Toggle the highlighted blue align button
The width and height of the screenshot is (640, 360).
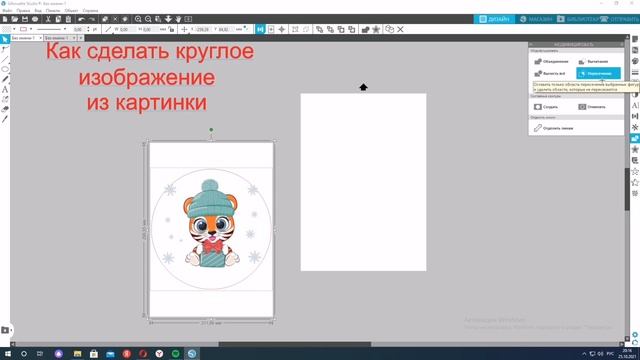[260, 29]
